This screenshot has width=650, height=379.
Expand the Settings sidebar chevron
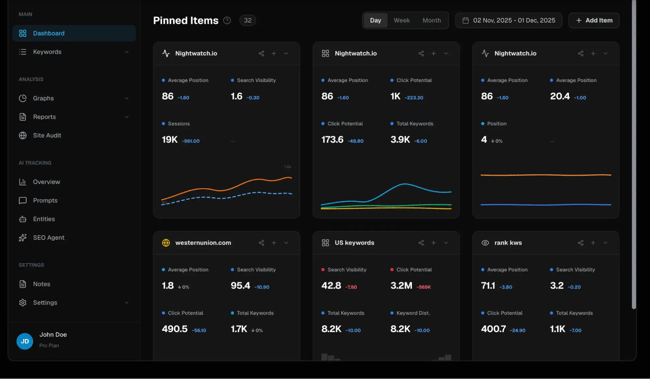tap(126, 303)
